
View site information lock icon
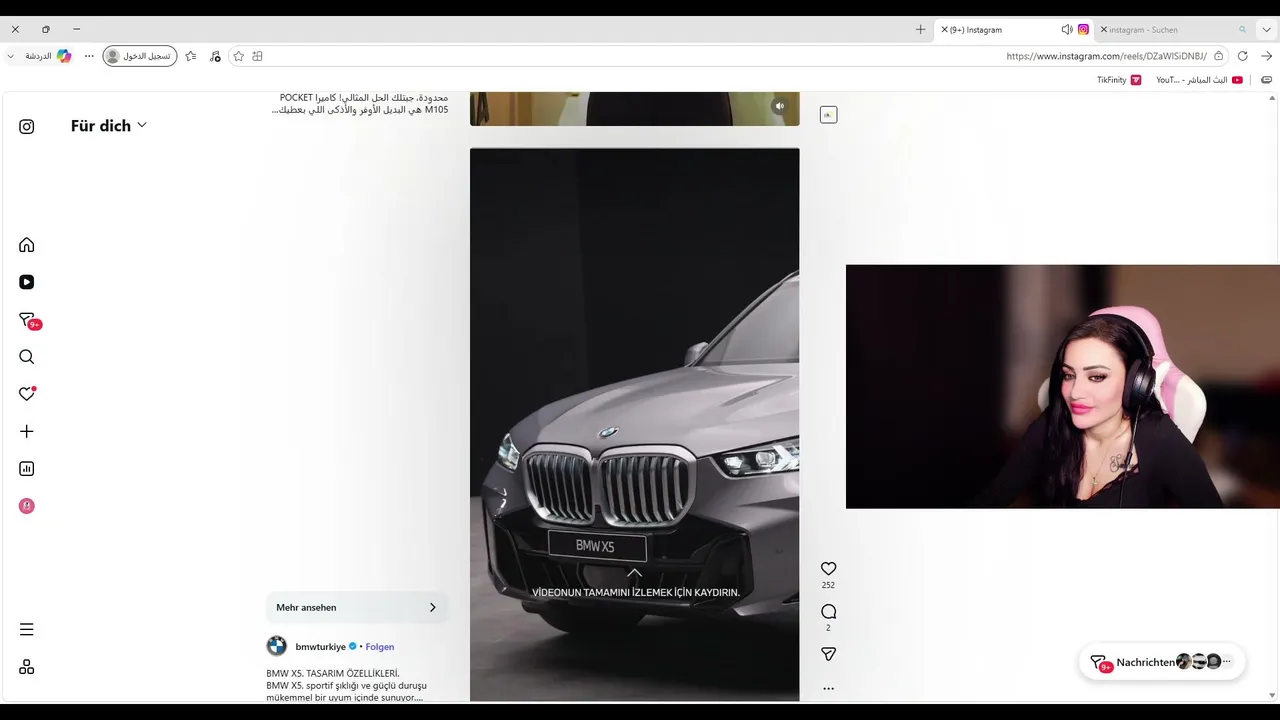point(1218,56)
